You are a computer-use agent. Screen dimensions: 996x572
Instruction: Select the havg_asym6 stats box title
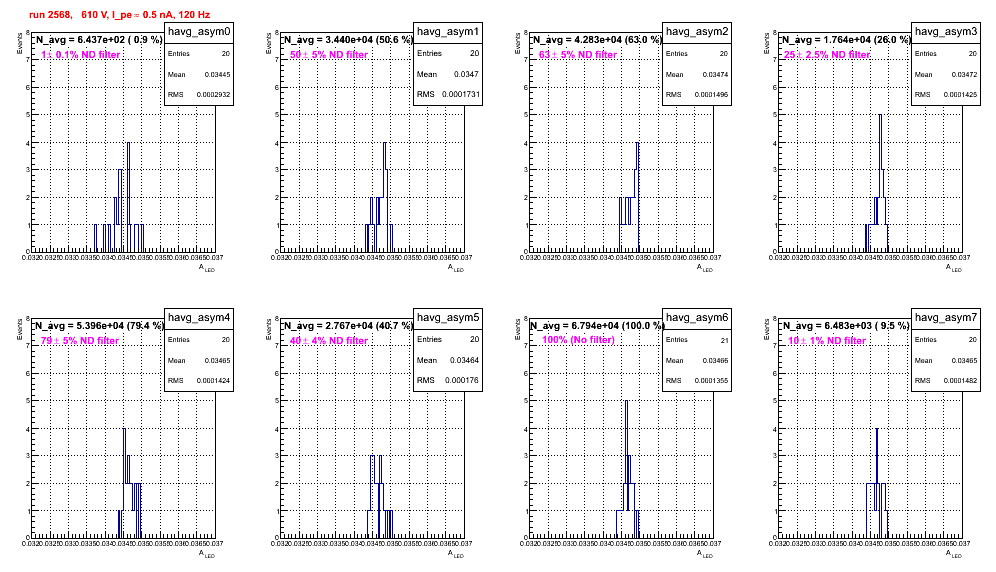point(697,317)
